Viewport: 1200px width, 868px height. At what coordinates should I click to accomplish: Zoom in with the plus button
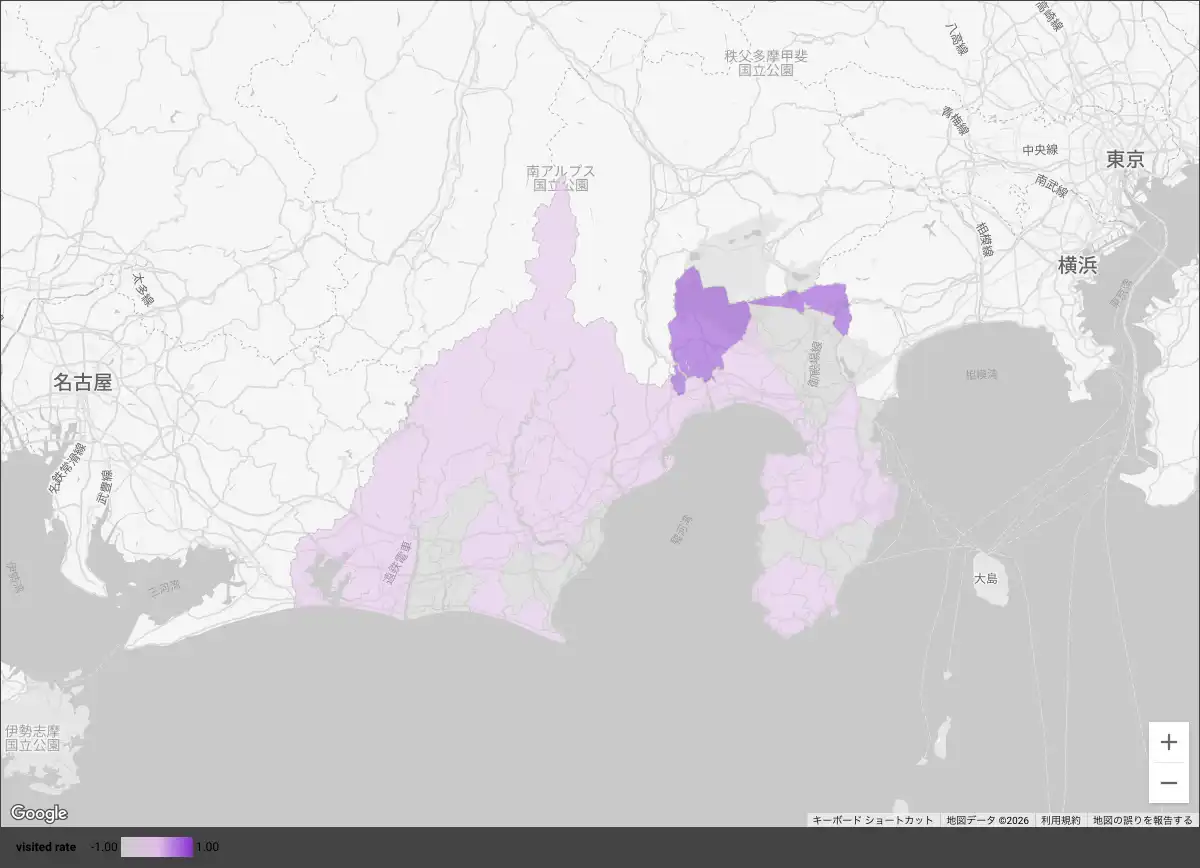[1169, 742]
